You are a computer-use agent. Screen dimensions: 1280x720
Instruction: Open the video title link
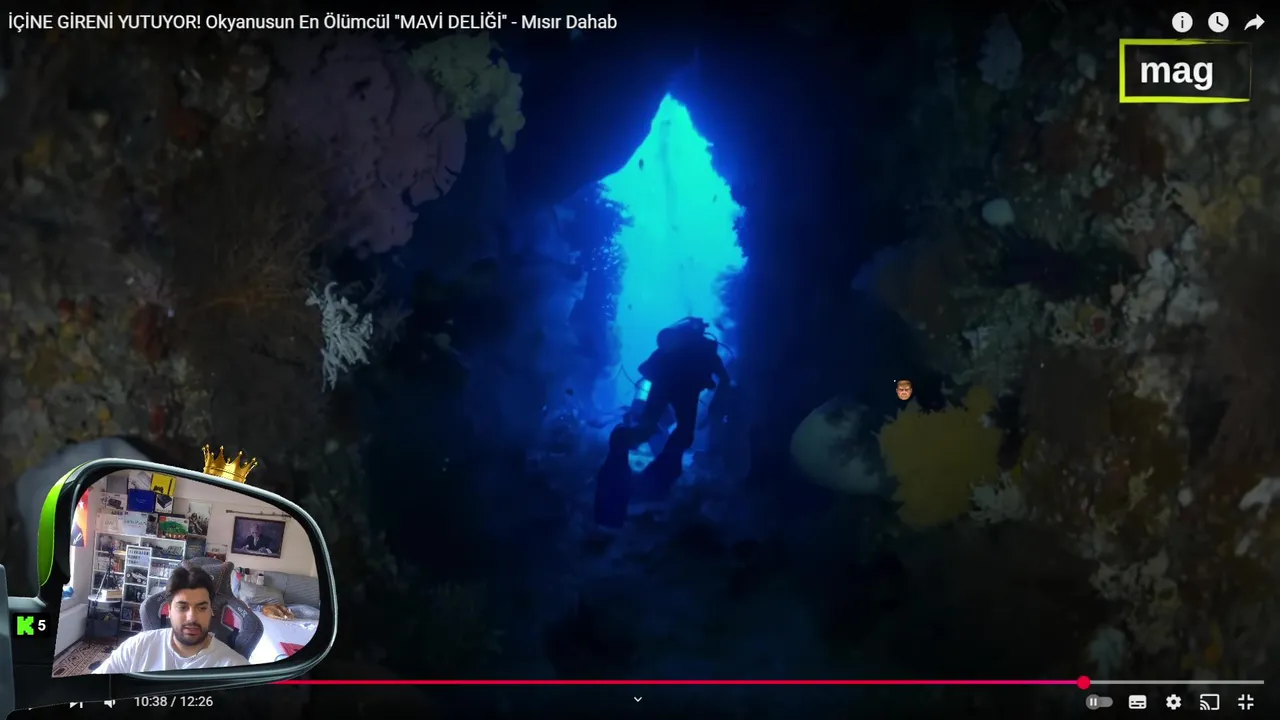point(312,22)
